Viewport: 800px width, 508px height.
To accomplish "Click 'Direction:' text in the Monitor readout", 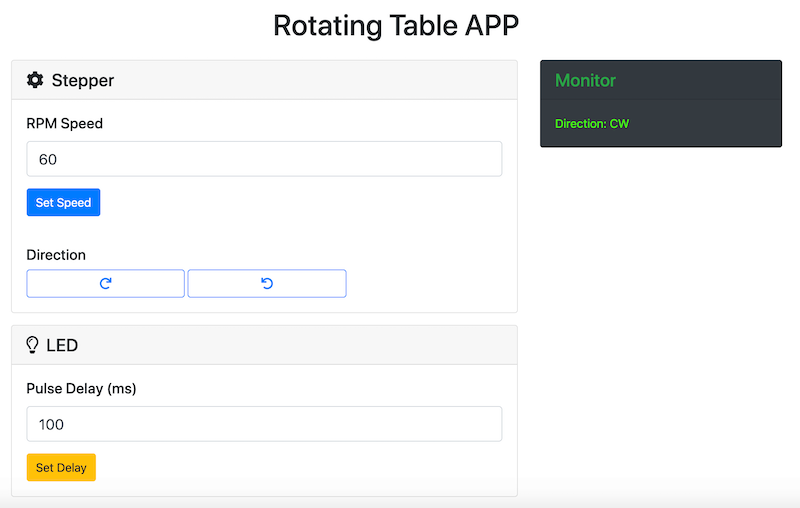I will click(x=580, y=124).
